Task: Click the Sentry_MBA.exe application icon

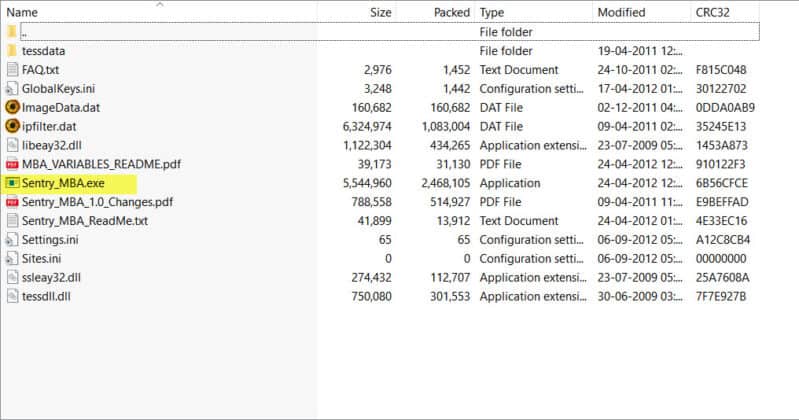Action: [x=12, y=183]
